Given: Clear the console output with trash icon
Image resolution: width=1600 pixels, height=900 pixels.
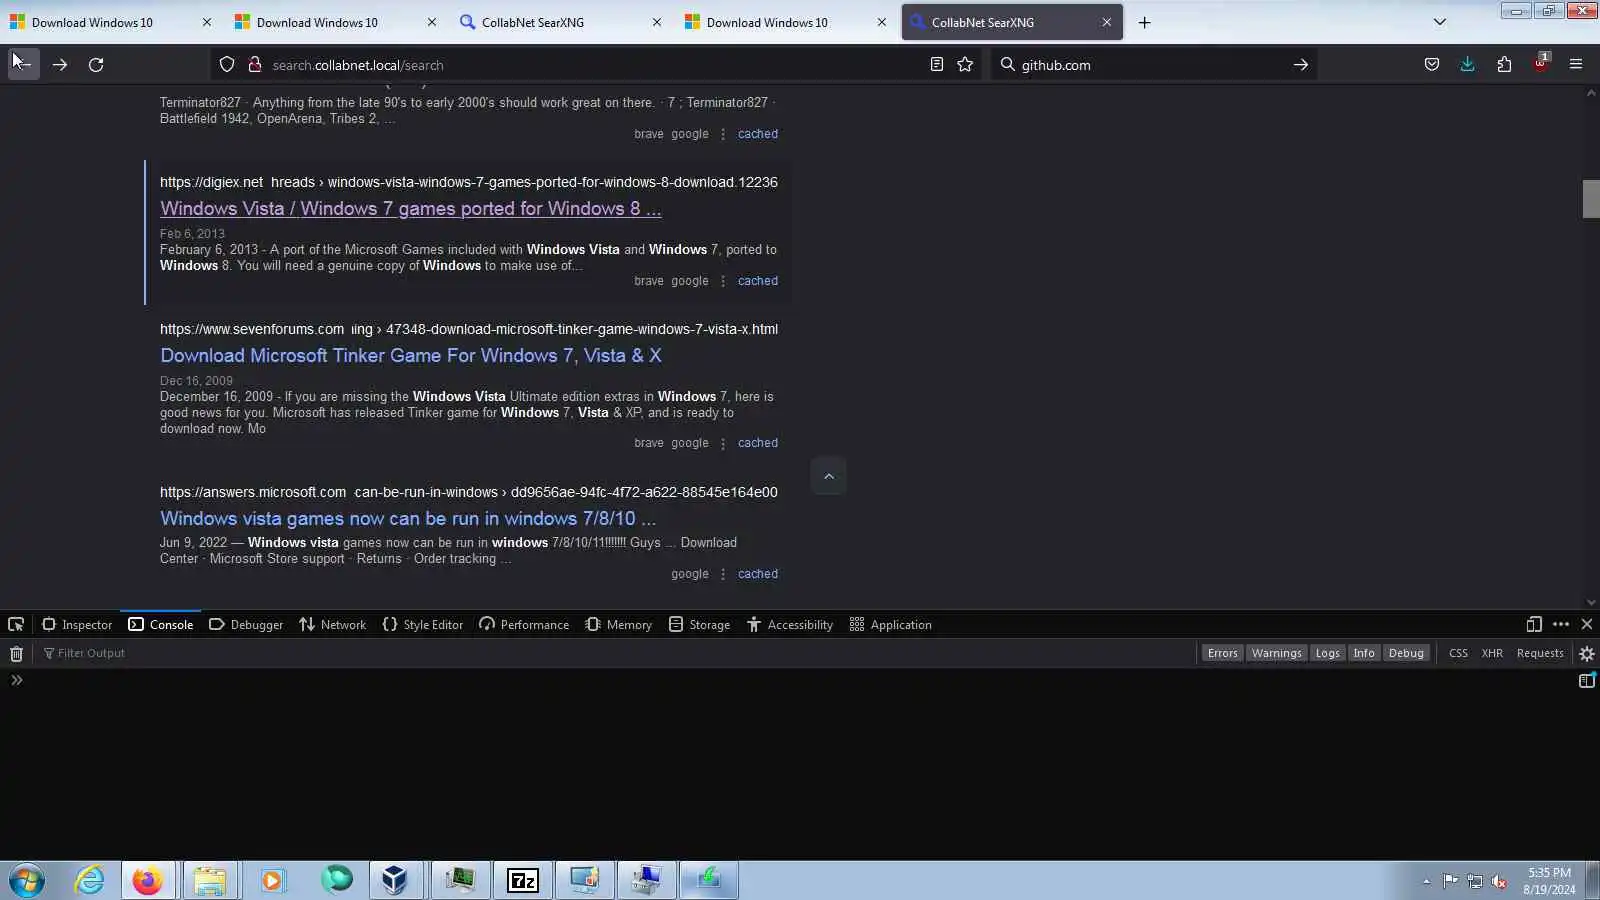Looking at the screenshot, I should pyautogui.click(x=16, y=654).
